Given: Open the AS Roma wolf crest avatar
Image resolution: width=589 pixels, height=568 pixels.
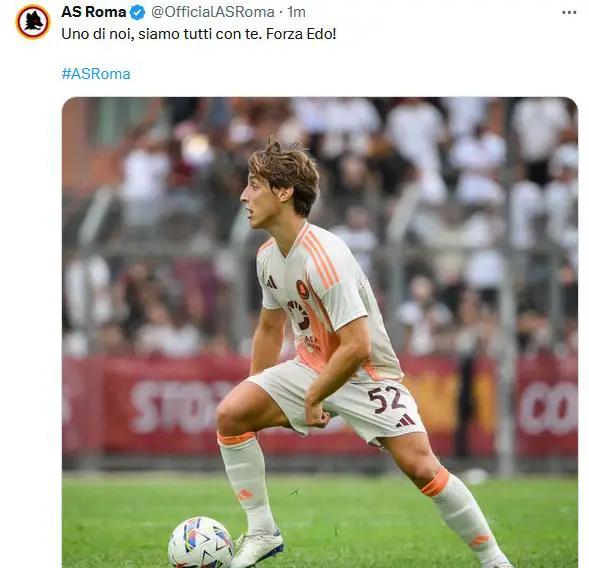Looking at the screenshot, I should 33,22.
